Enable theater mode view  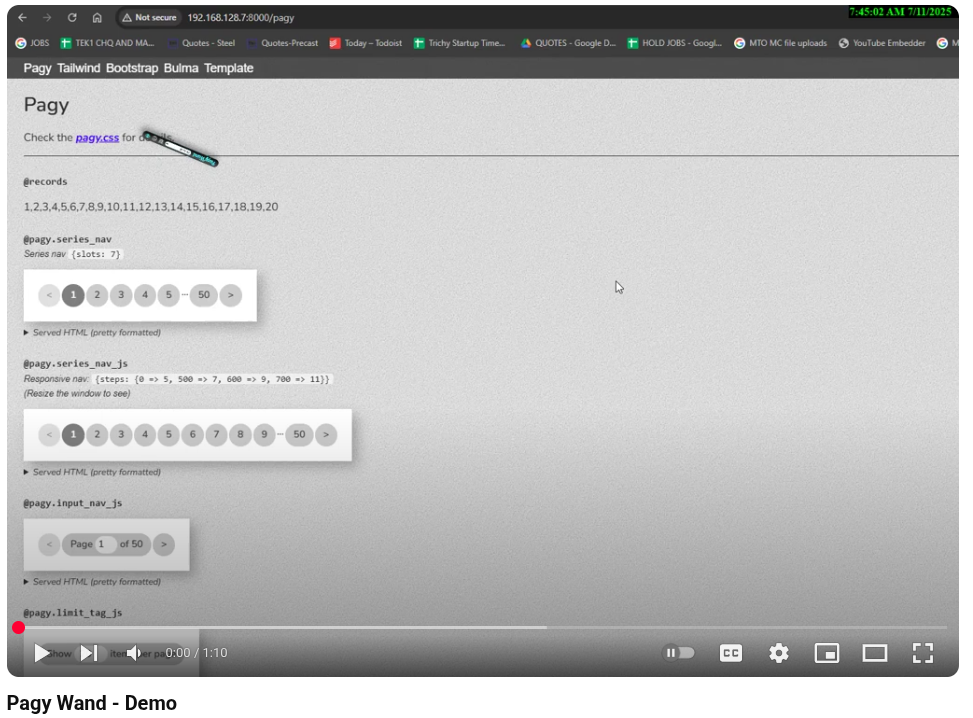pos(875,653)
